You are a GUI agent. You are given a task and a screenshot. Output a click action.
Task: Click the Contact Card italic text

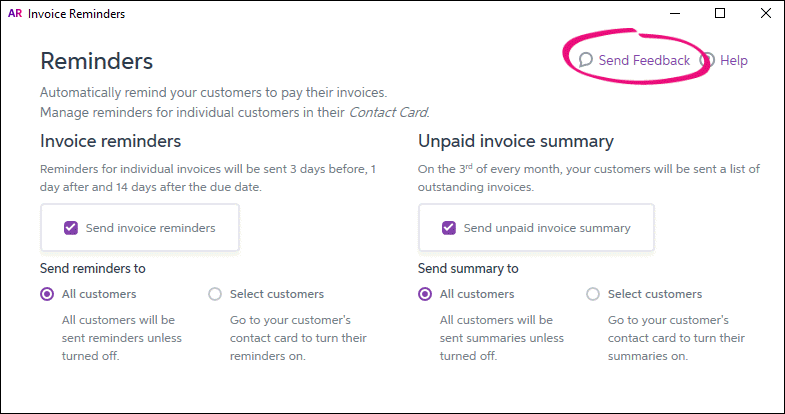(x=388, y=112)
